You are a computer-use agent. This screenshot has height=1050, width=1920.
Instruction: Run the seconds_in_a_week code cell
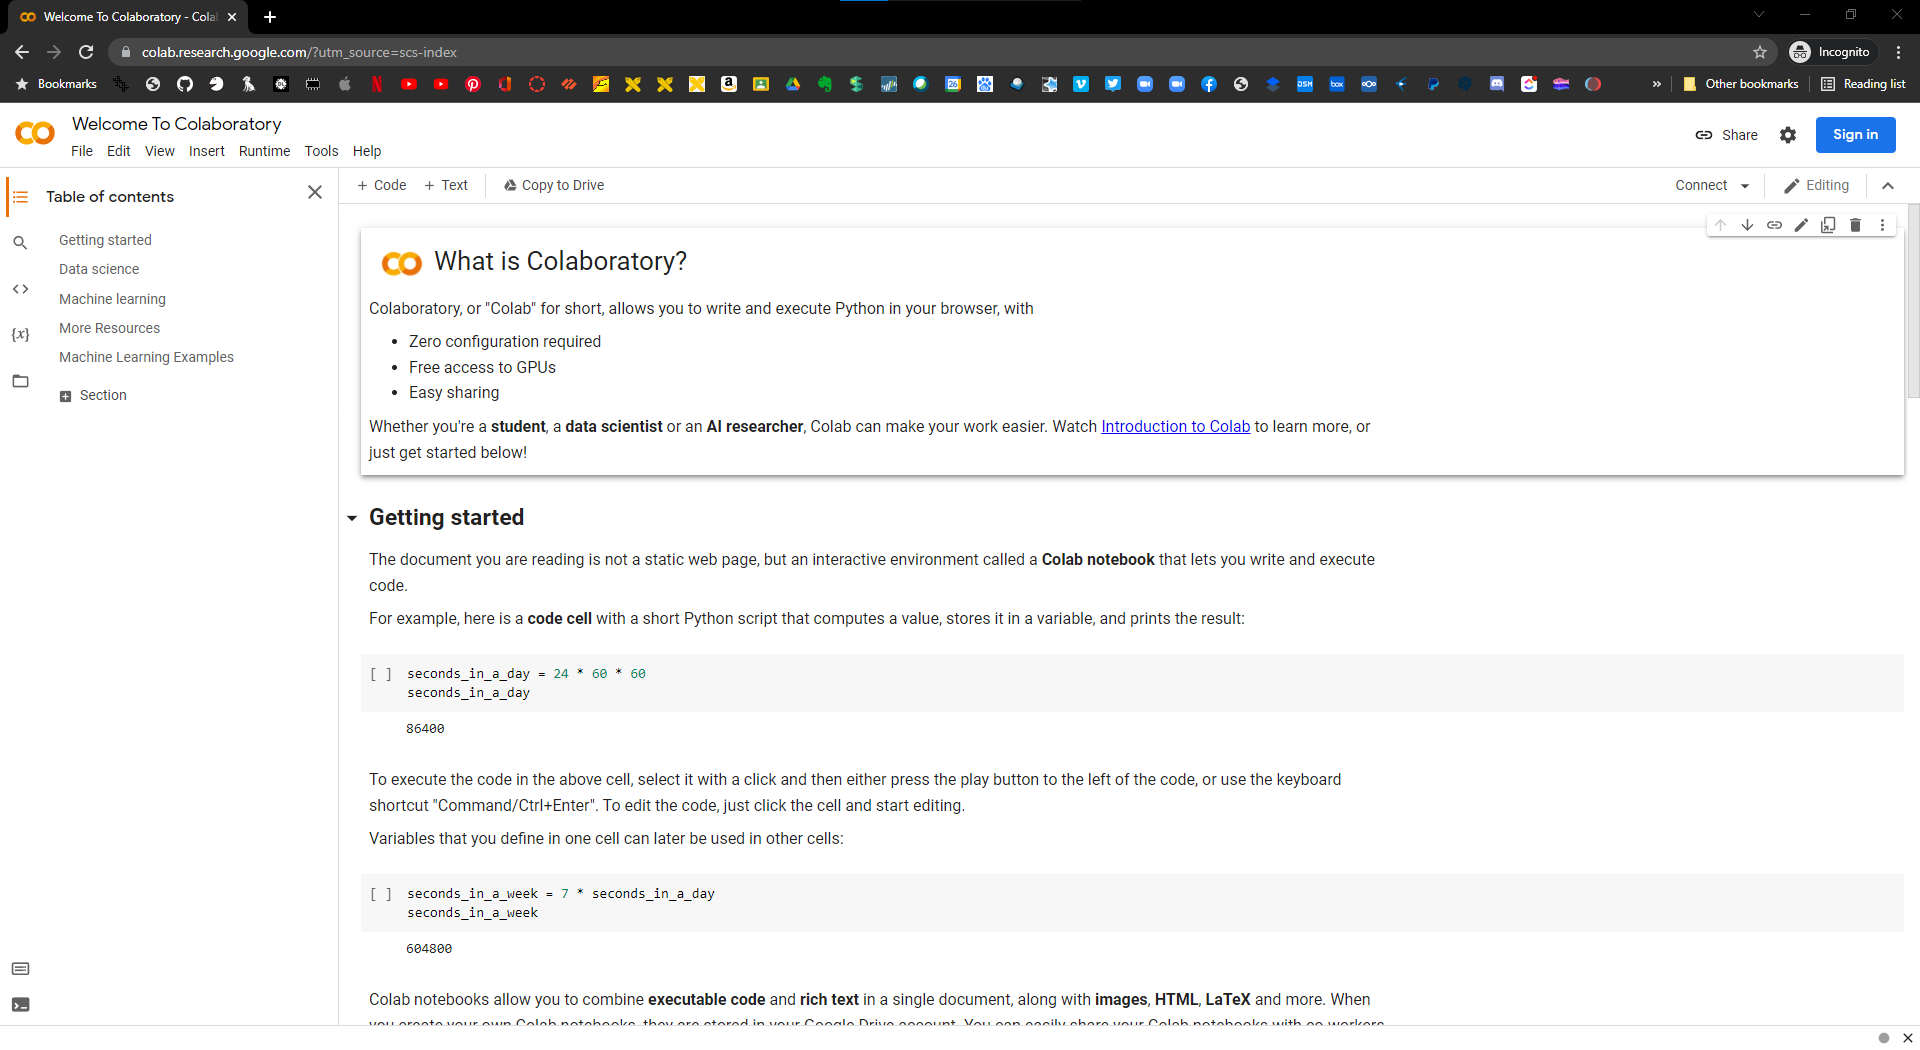coord(381,894)
